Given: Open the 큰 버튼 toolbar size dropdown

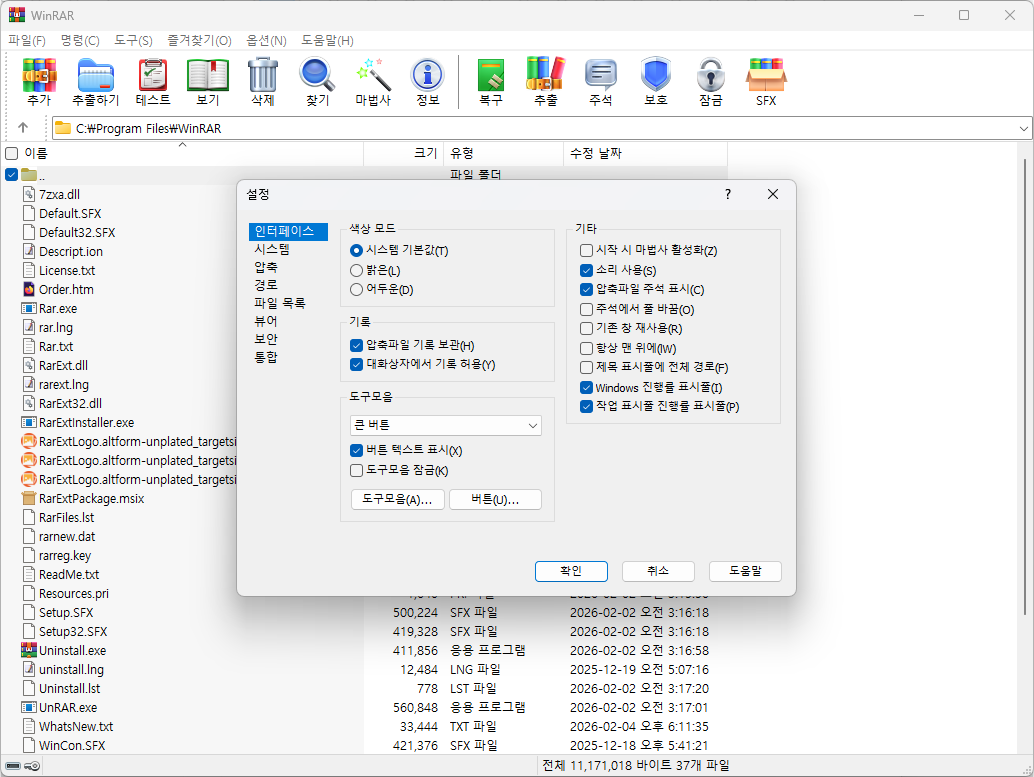Looking at the screenshot, I should (446, 425).
